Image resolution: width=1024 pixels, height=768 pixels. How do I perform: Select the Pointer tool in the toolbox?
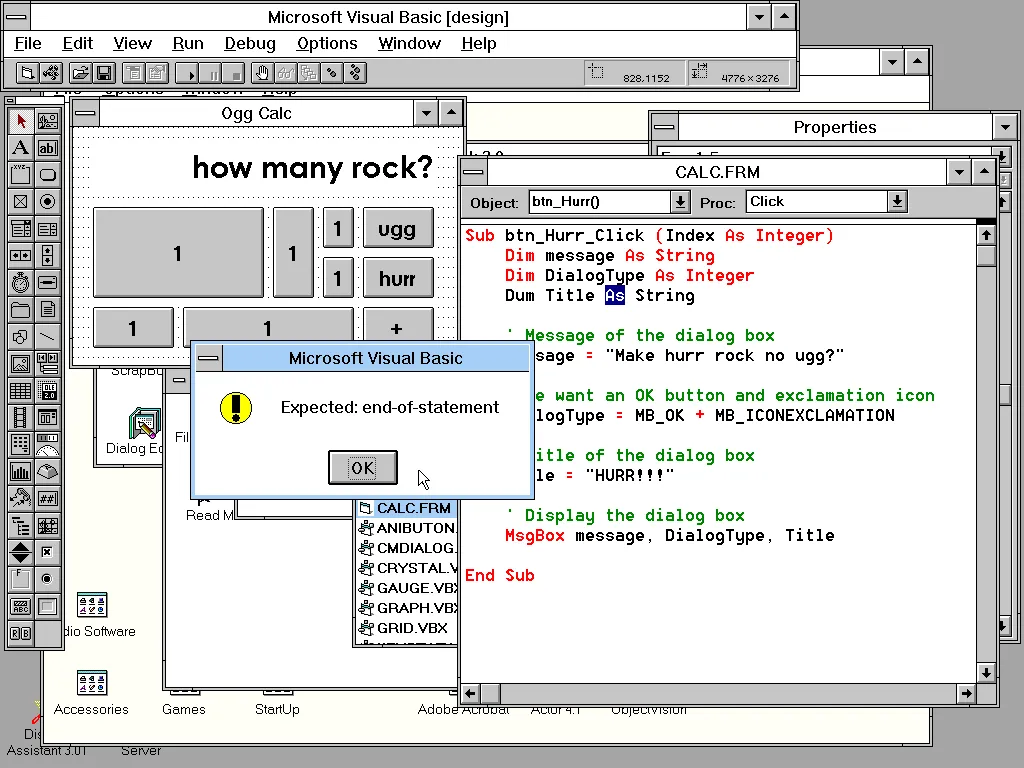coord(20,121)
